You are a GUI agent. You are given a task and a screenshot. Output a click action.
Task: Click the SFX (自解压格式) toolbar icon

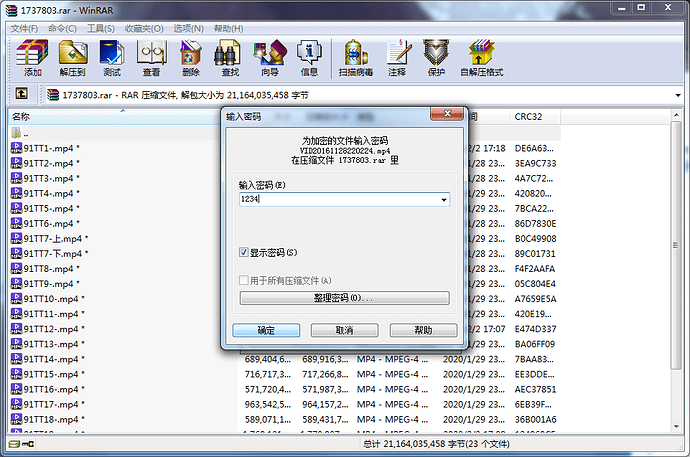click(x=481, y=58)
